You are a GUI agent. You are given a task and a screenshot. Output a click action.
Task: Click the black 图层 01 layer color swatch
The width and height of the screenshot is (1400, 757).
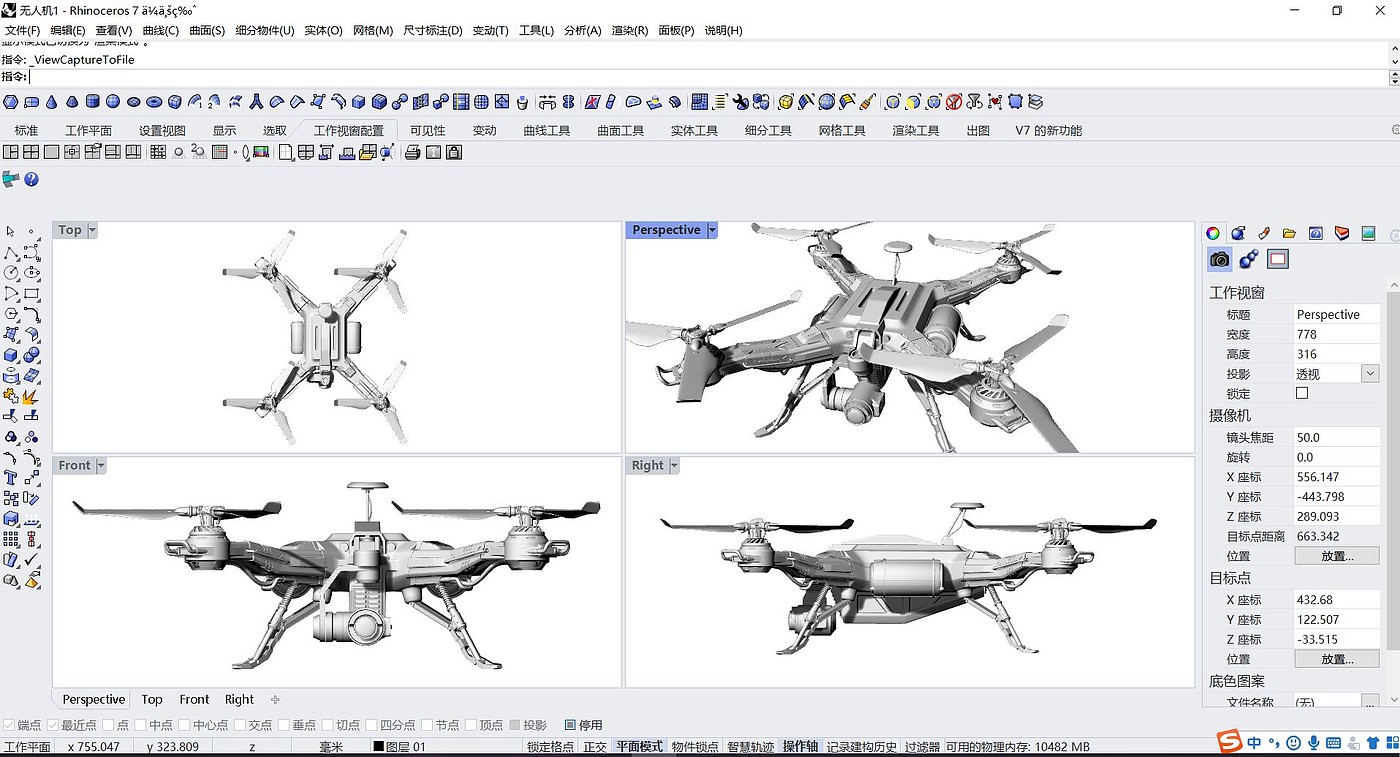pos(379,747)
